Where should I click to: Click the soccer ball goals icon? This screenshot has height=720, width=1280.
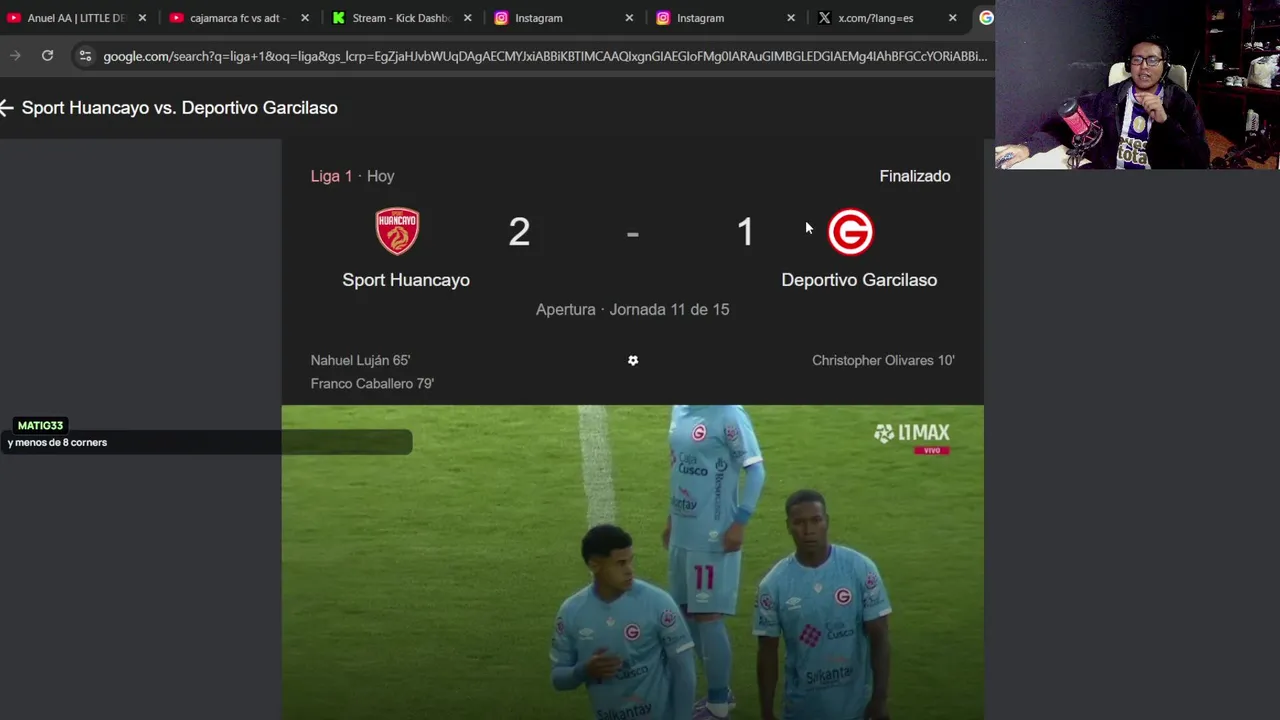(633, 360)
